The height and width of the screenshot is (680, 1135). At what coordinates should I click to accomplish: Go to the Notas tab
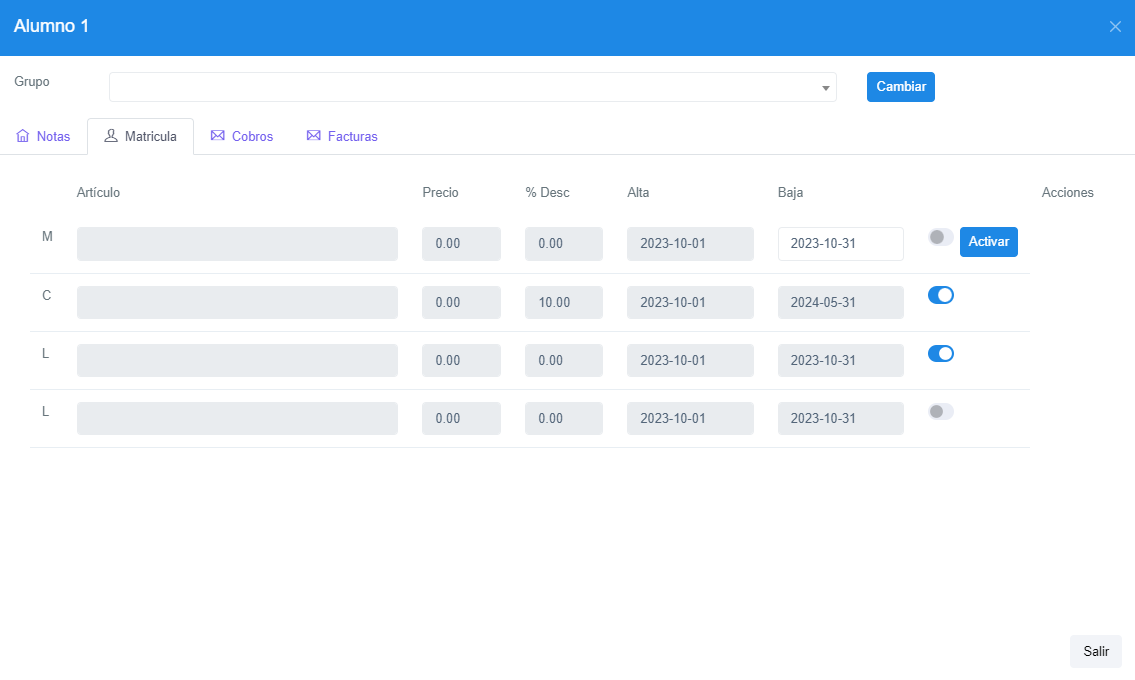tap(53, 136)
